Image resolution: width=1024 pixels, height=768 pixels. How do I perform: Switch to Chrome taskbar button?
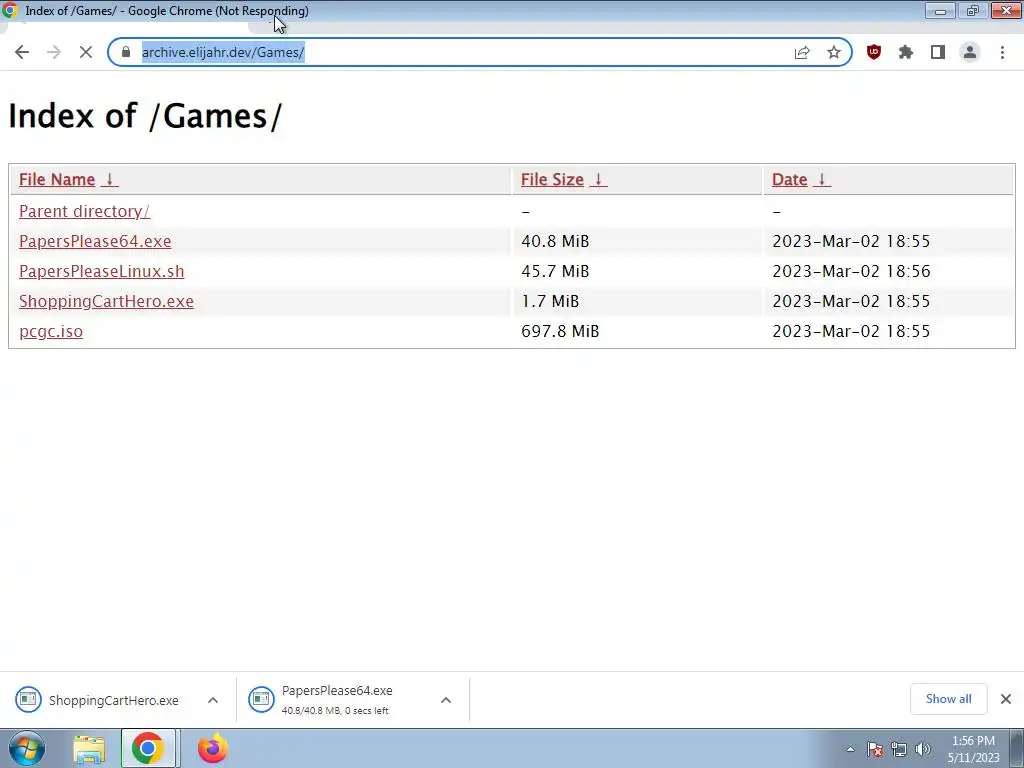coord(148,748)
